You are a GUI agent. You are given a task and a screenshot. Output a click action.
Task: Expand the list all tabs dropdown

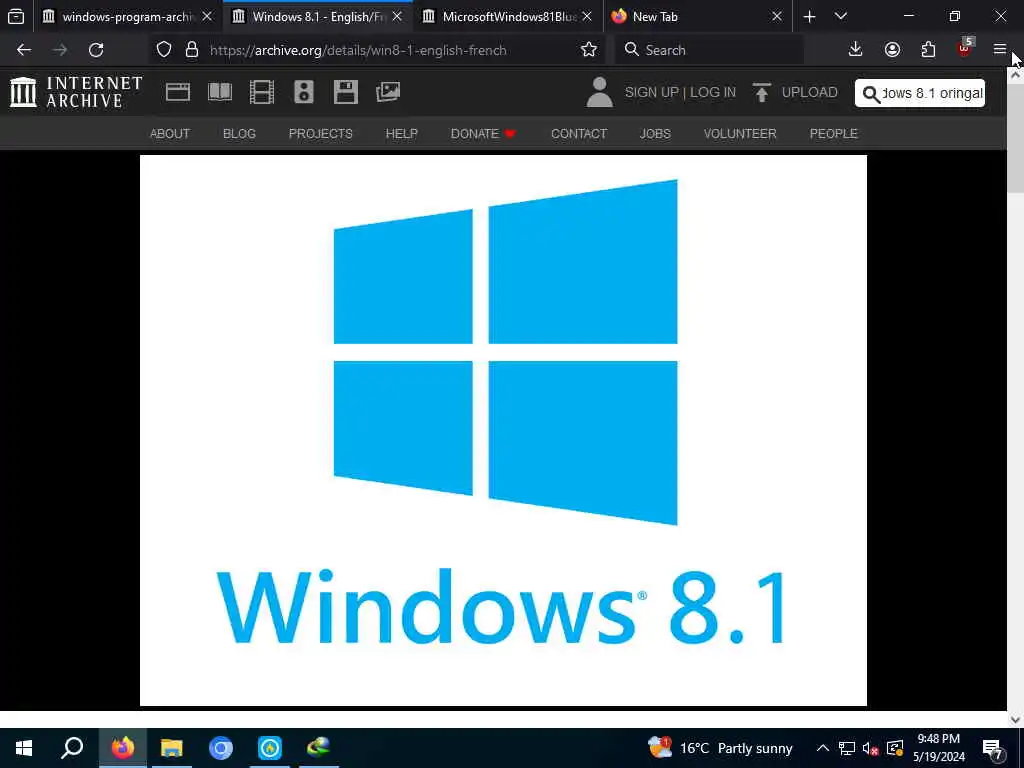(x=841, y=16)
